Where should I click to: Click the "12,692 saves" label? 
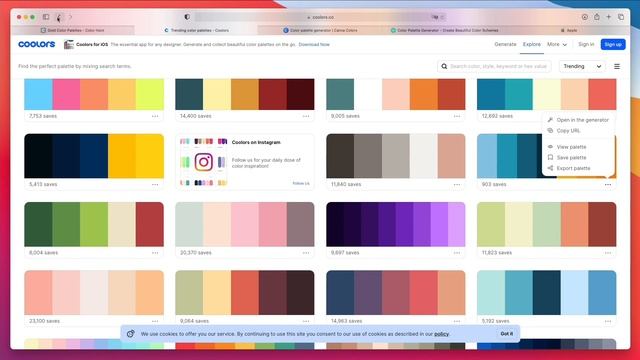pos(497,116)
